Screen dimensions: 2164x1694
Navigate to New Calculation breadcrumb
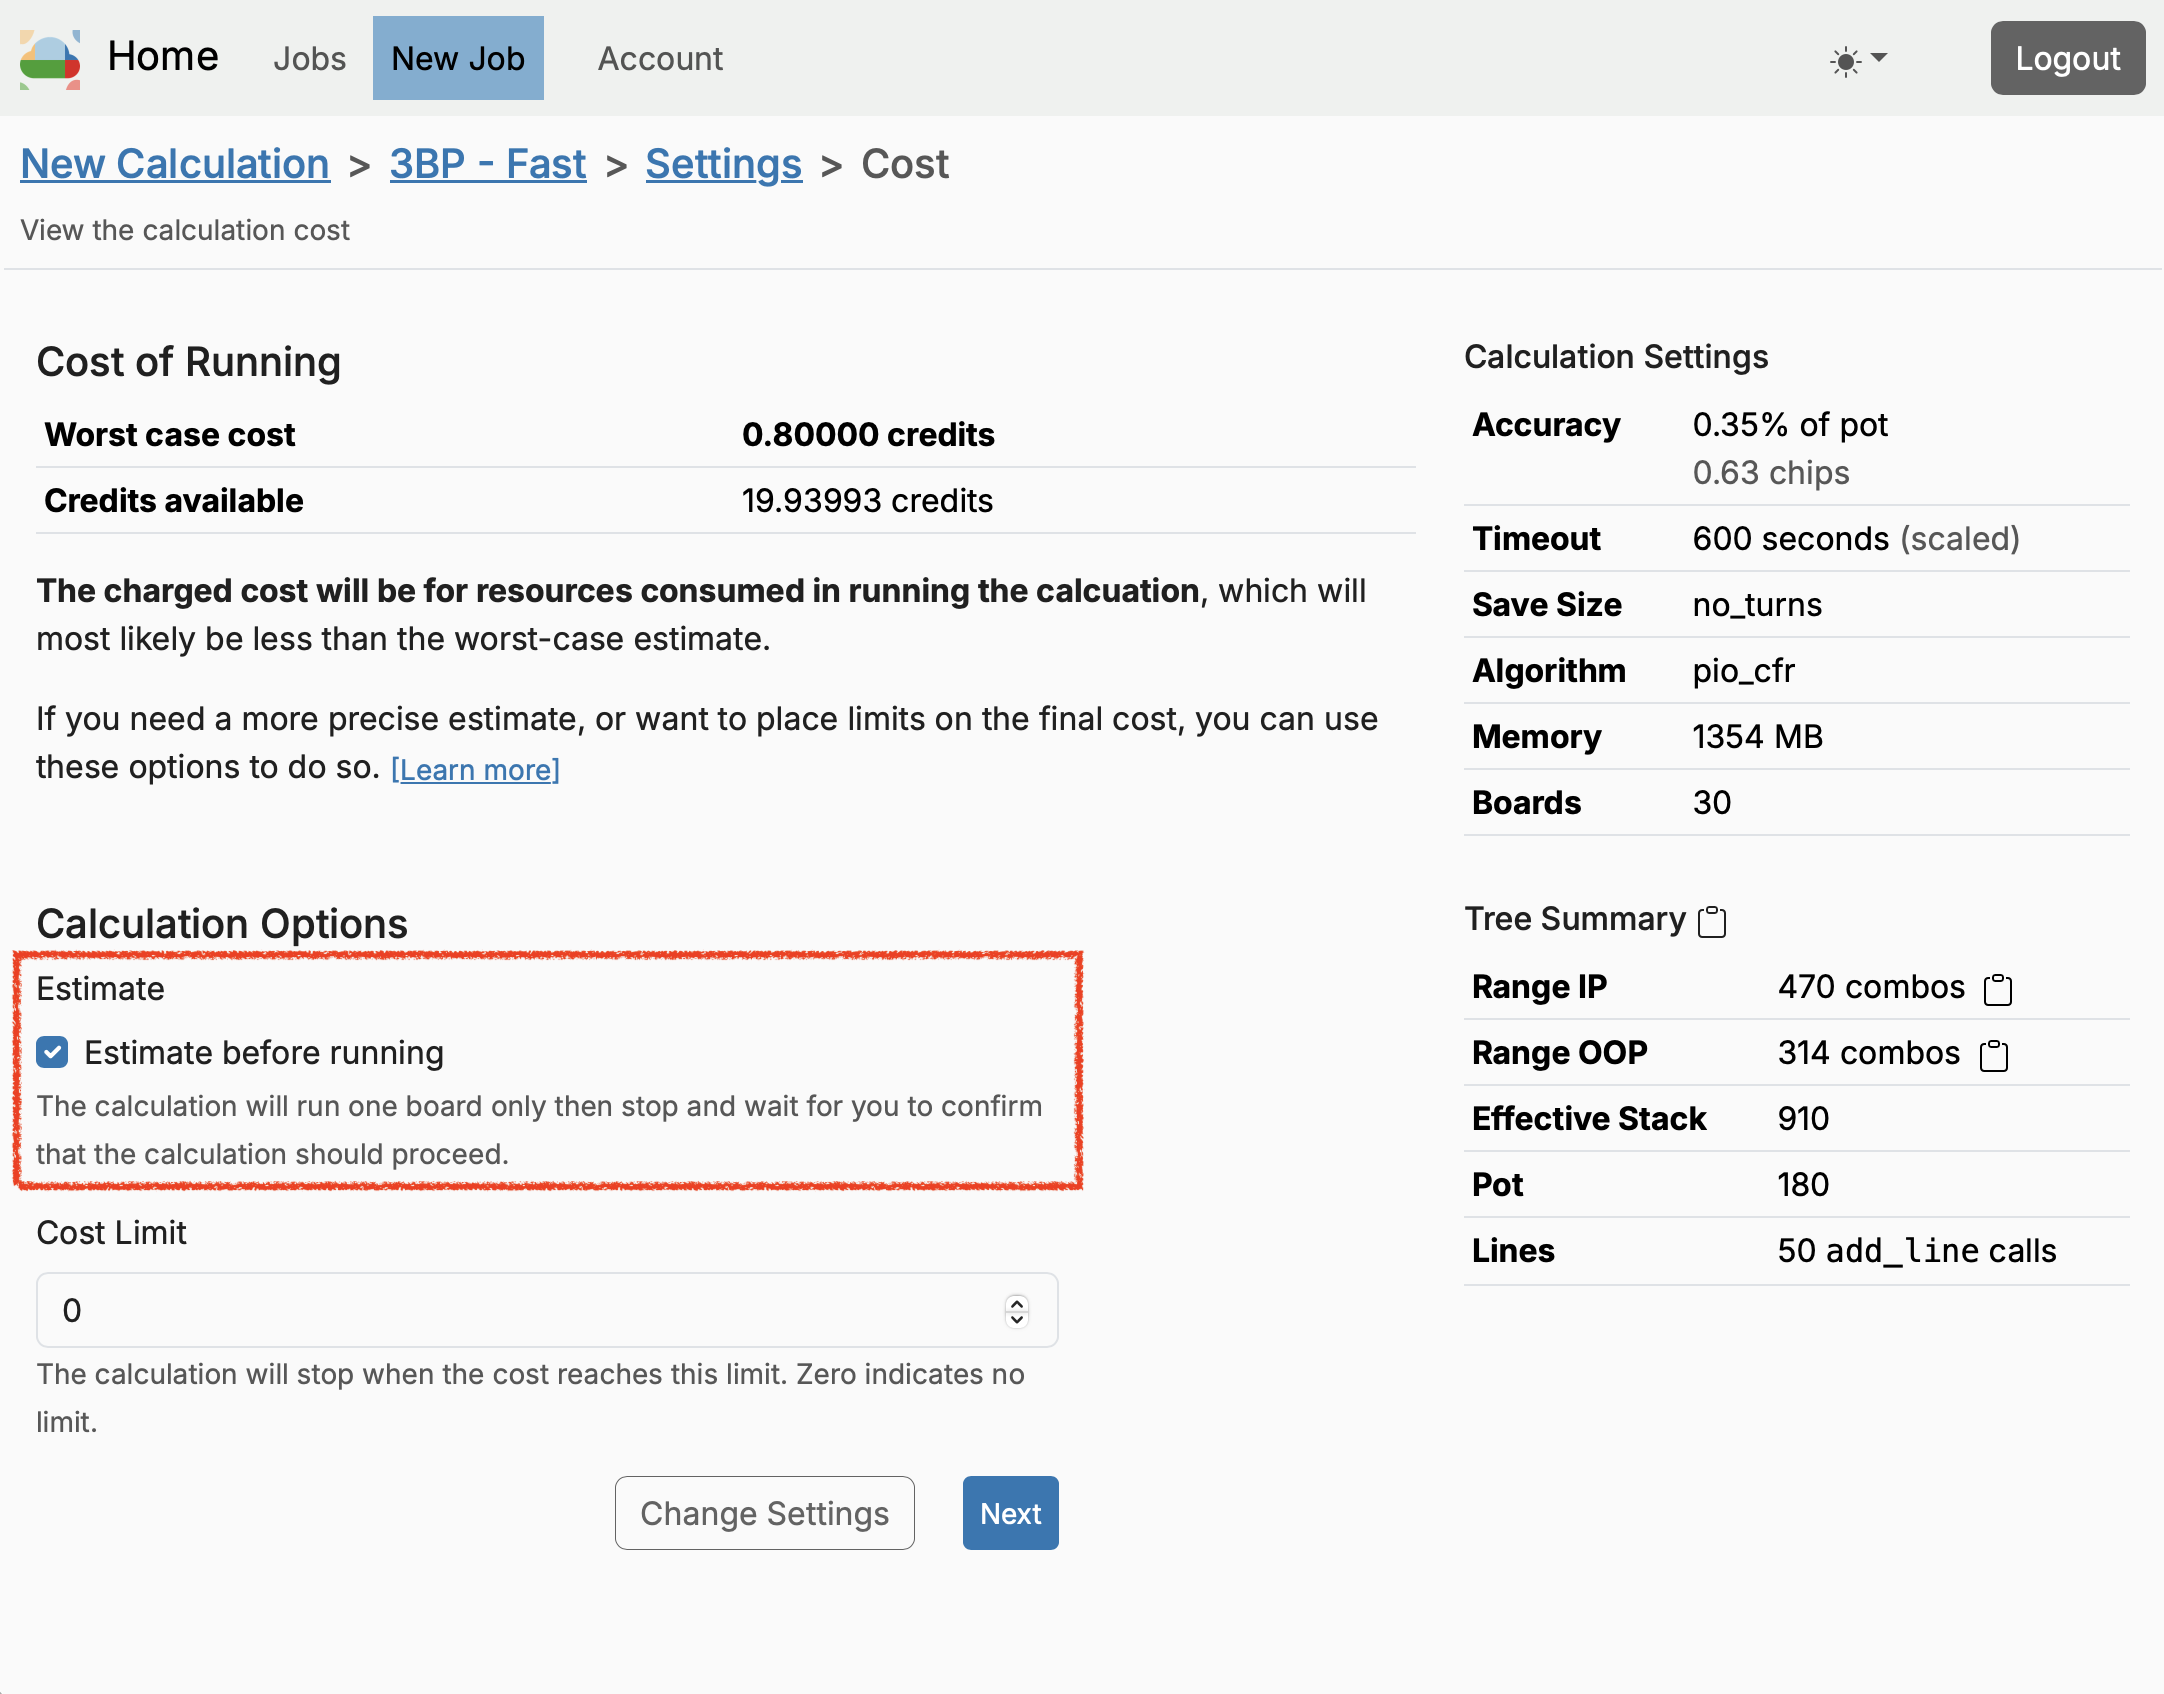175,164
